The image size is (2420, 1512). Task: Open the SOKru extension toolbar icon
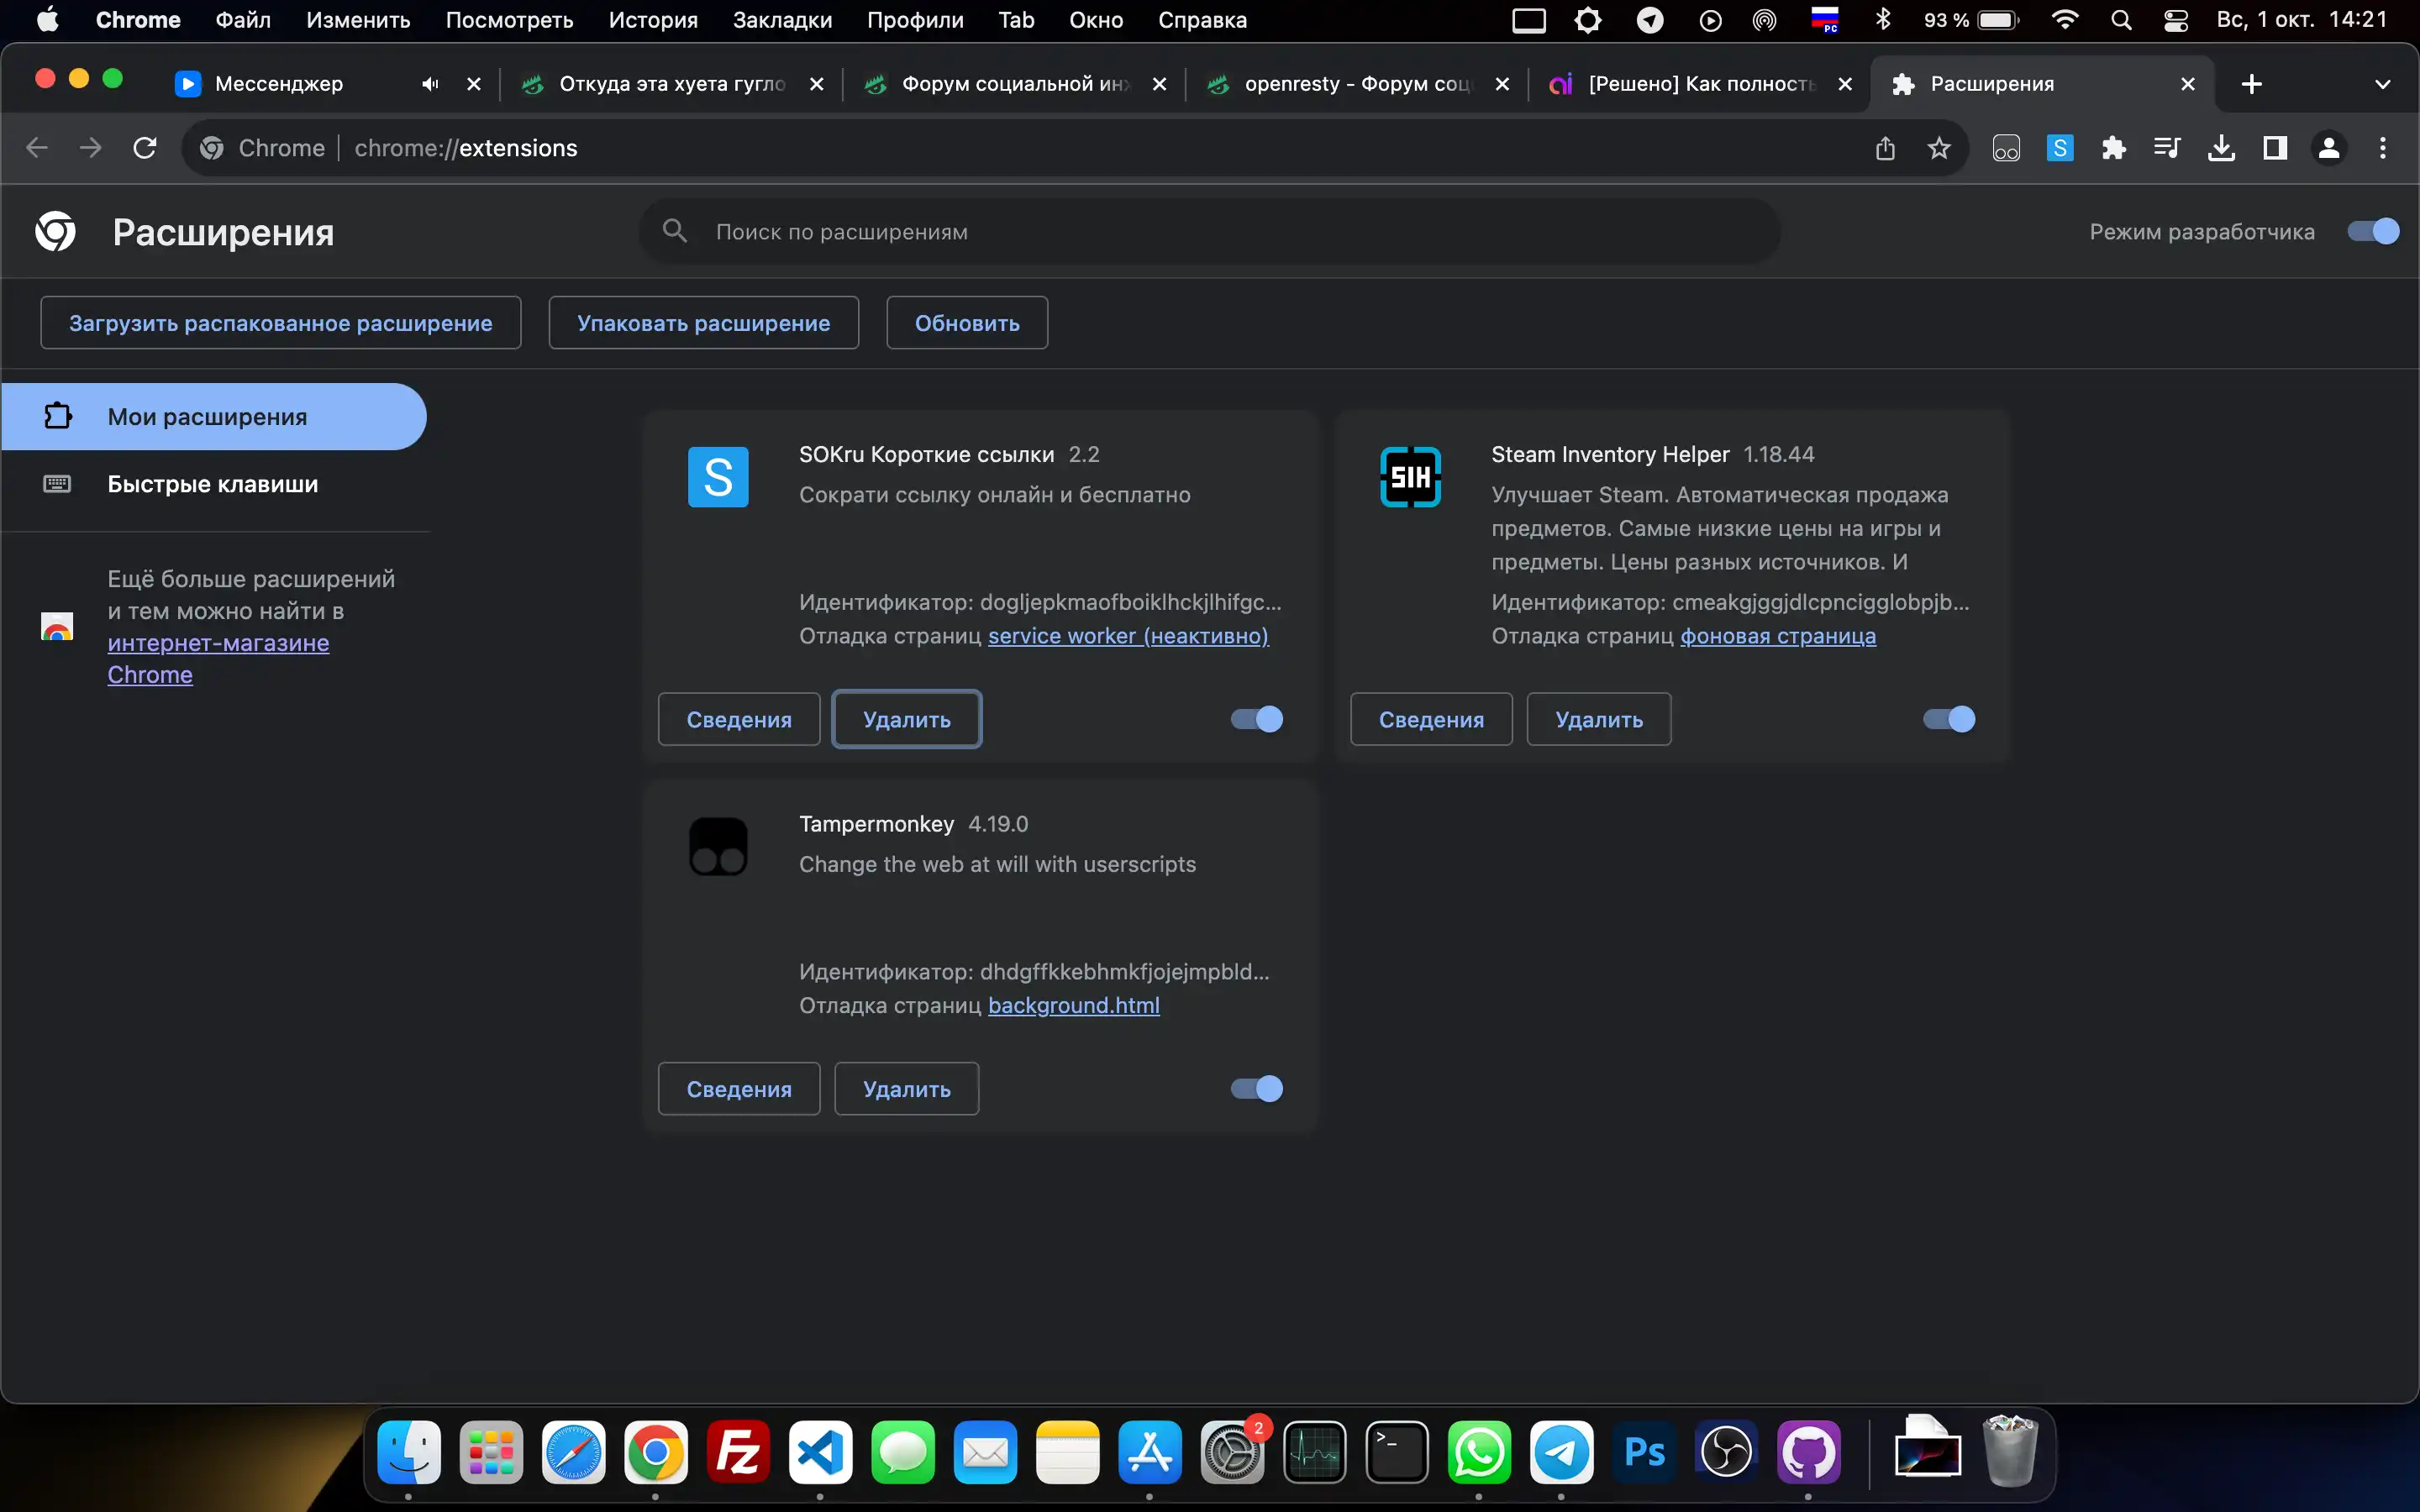2060,148
